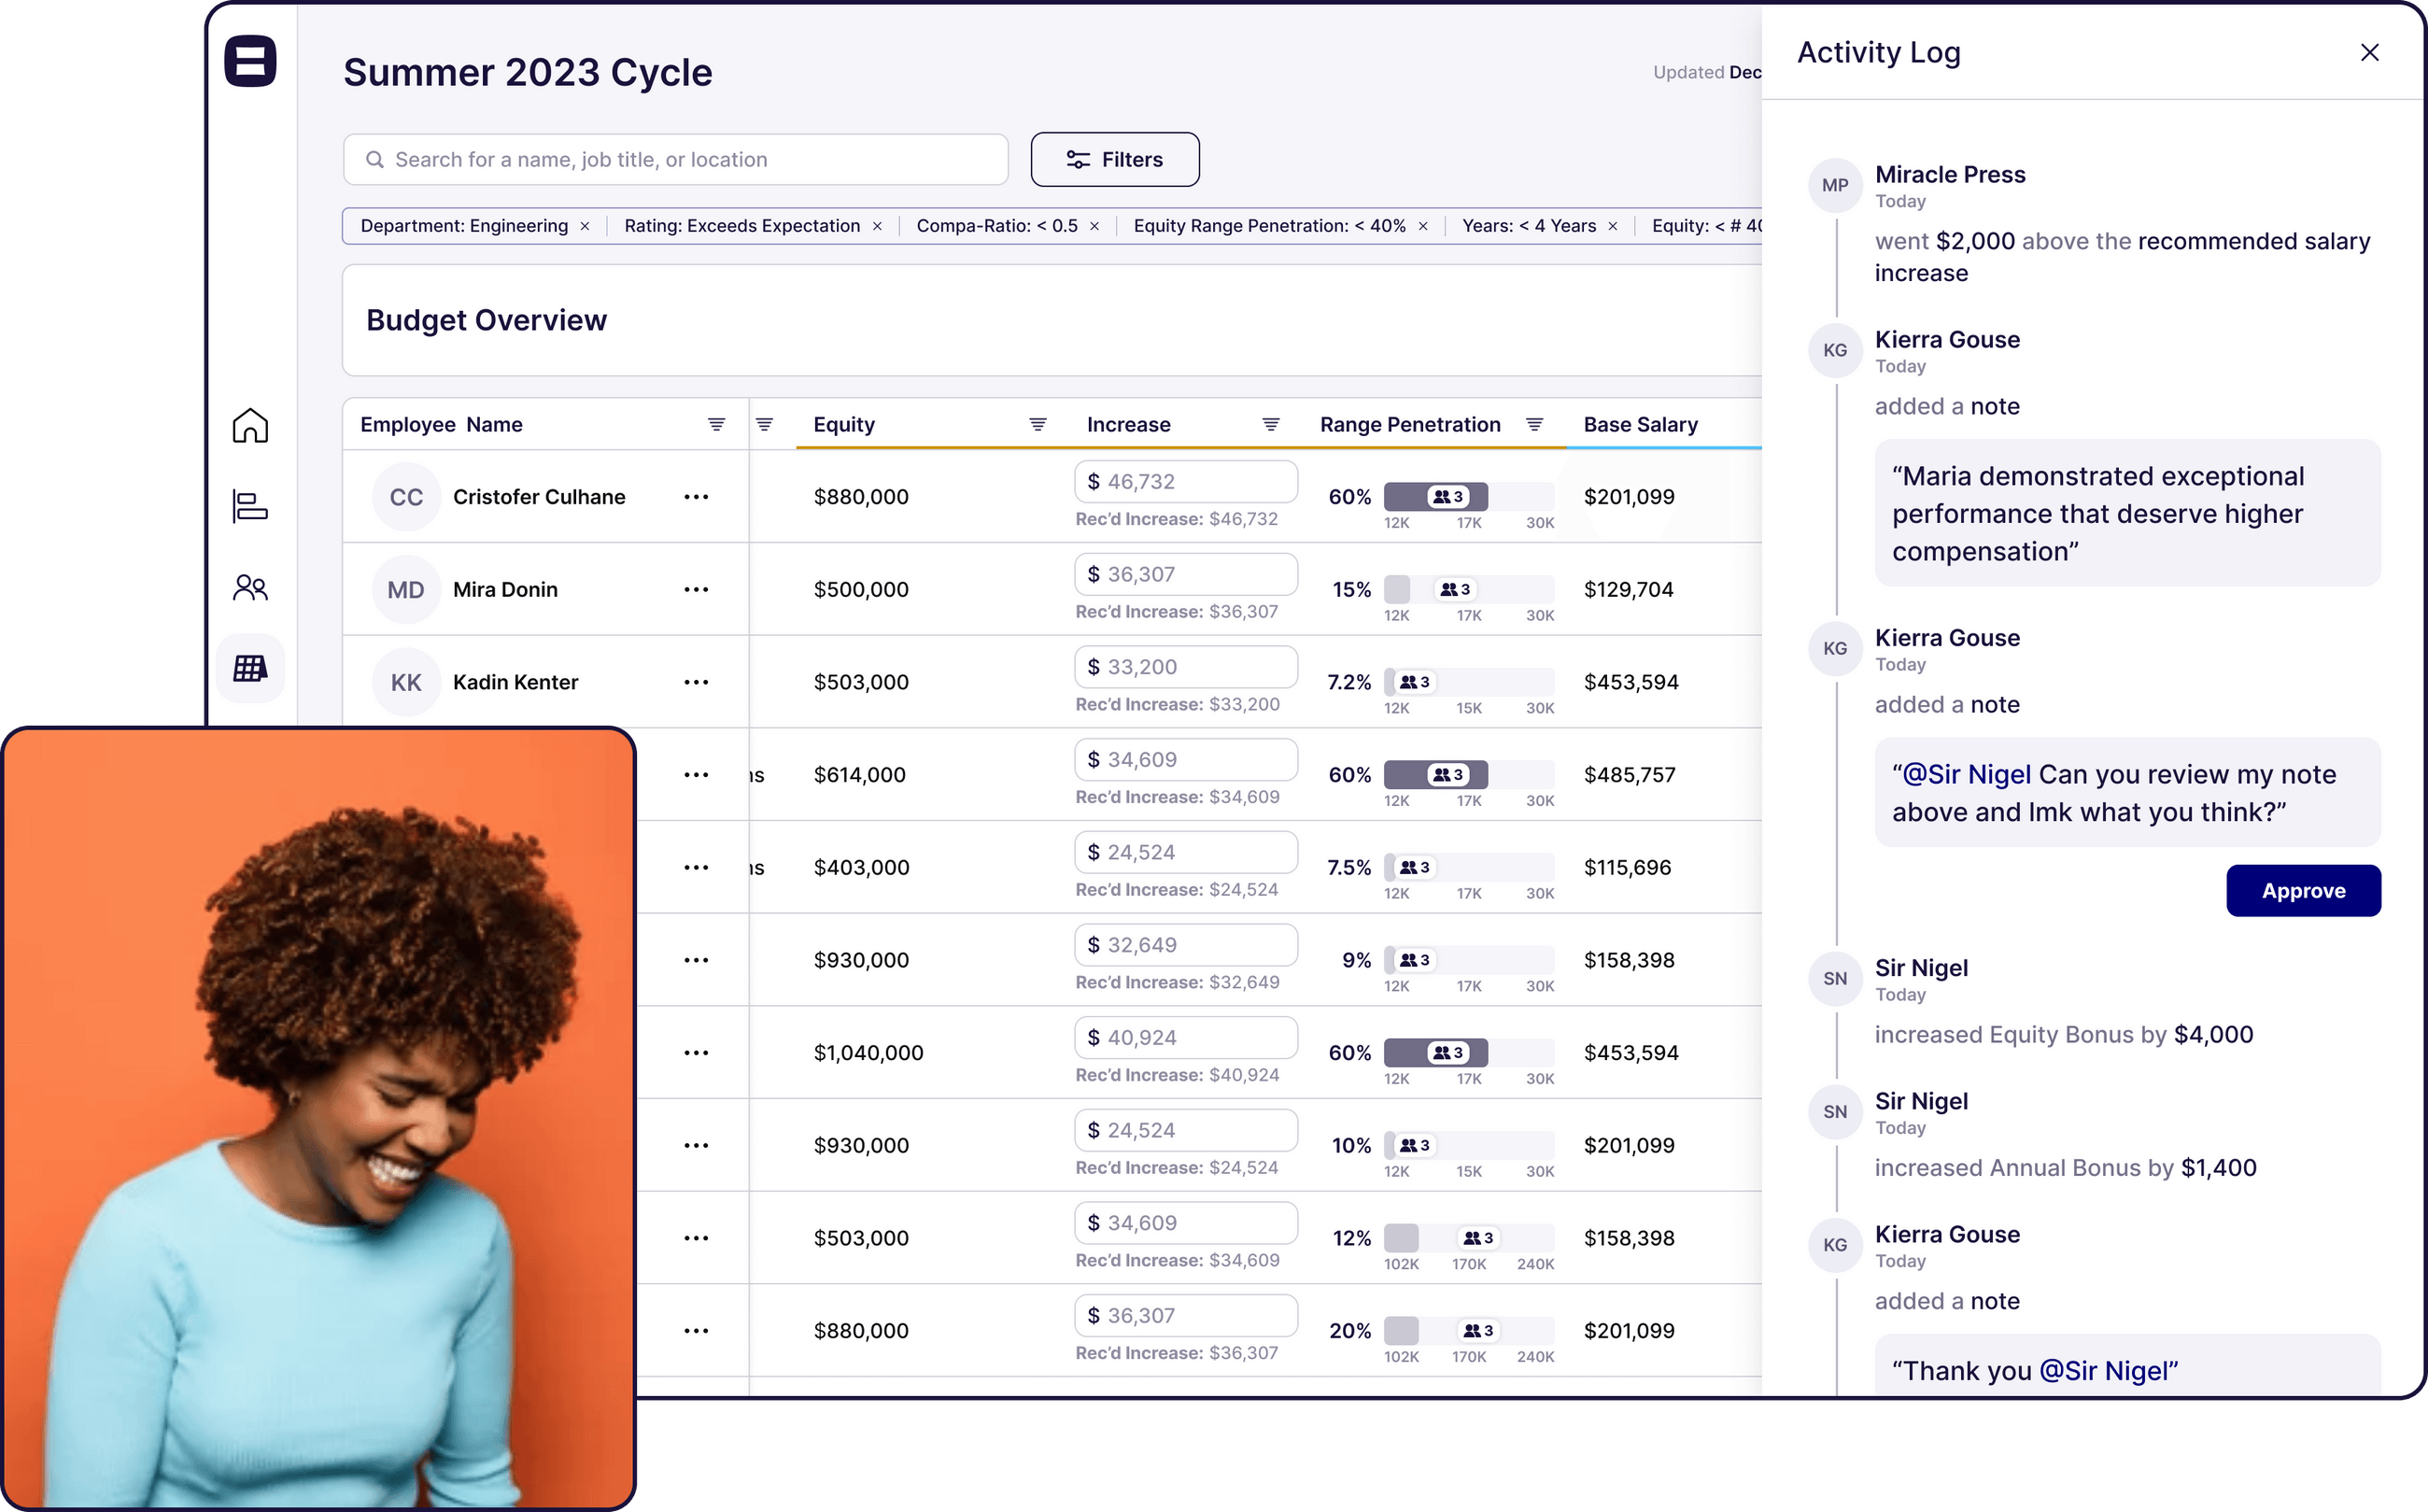Open the compensation cycles grid icon
2428x1512 pixels.
click(x=250, y=668)
